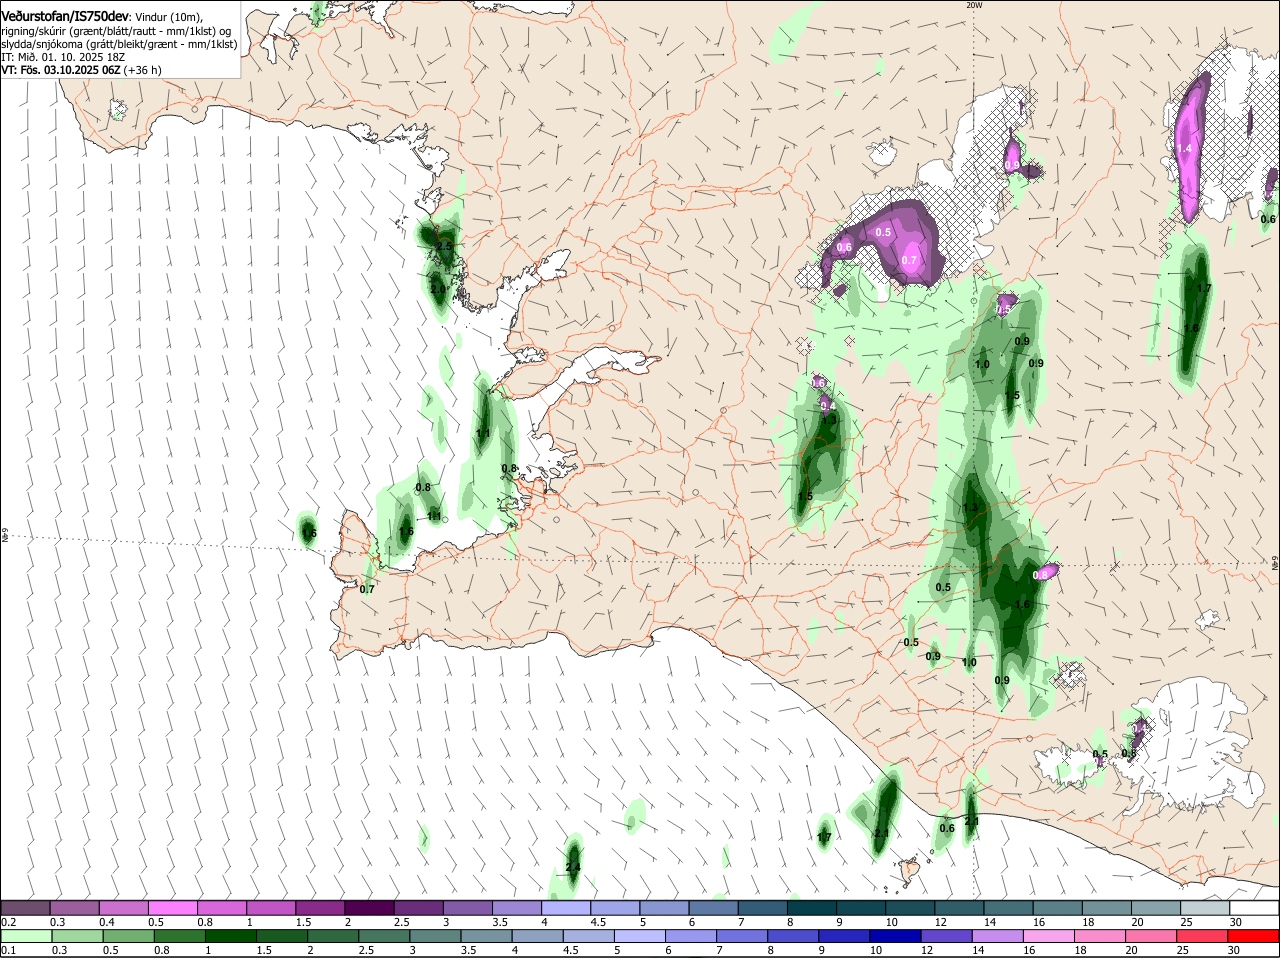The image size is (1280, 958).
Task: Click the 1.7 rain value in the northeast green cell
Action: click(x=1204, y=288)
